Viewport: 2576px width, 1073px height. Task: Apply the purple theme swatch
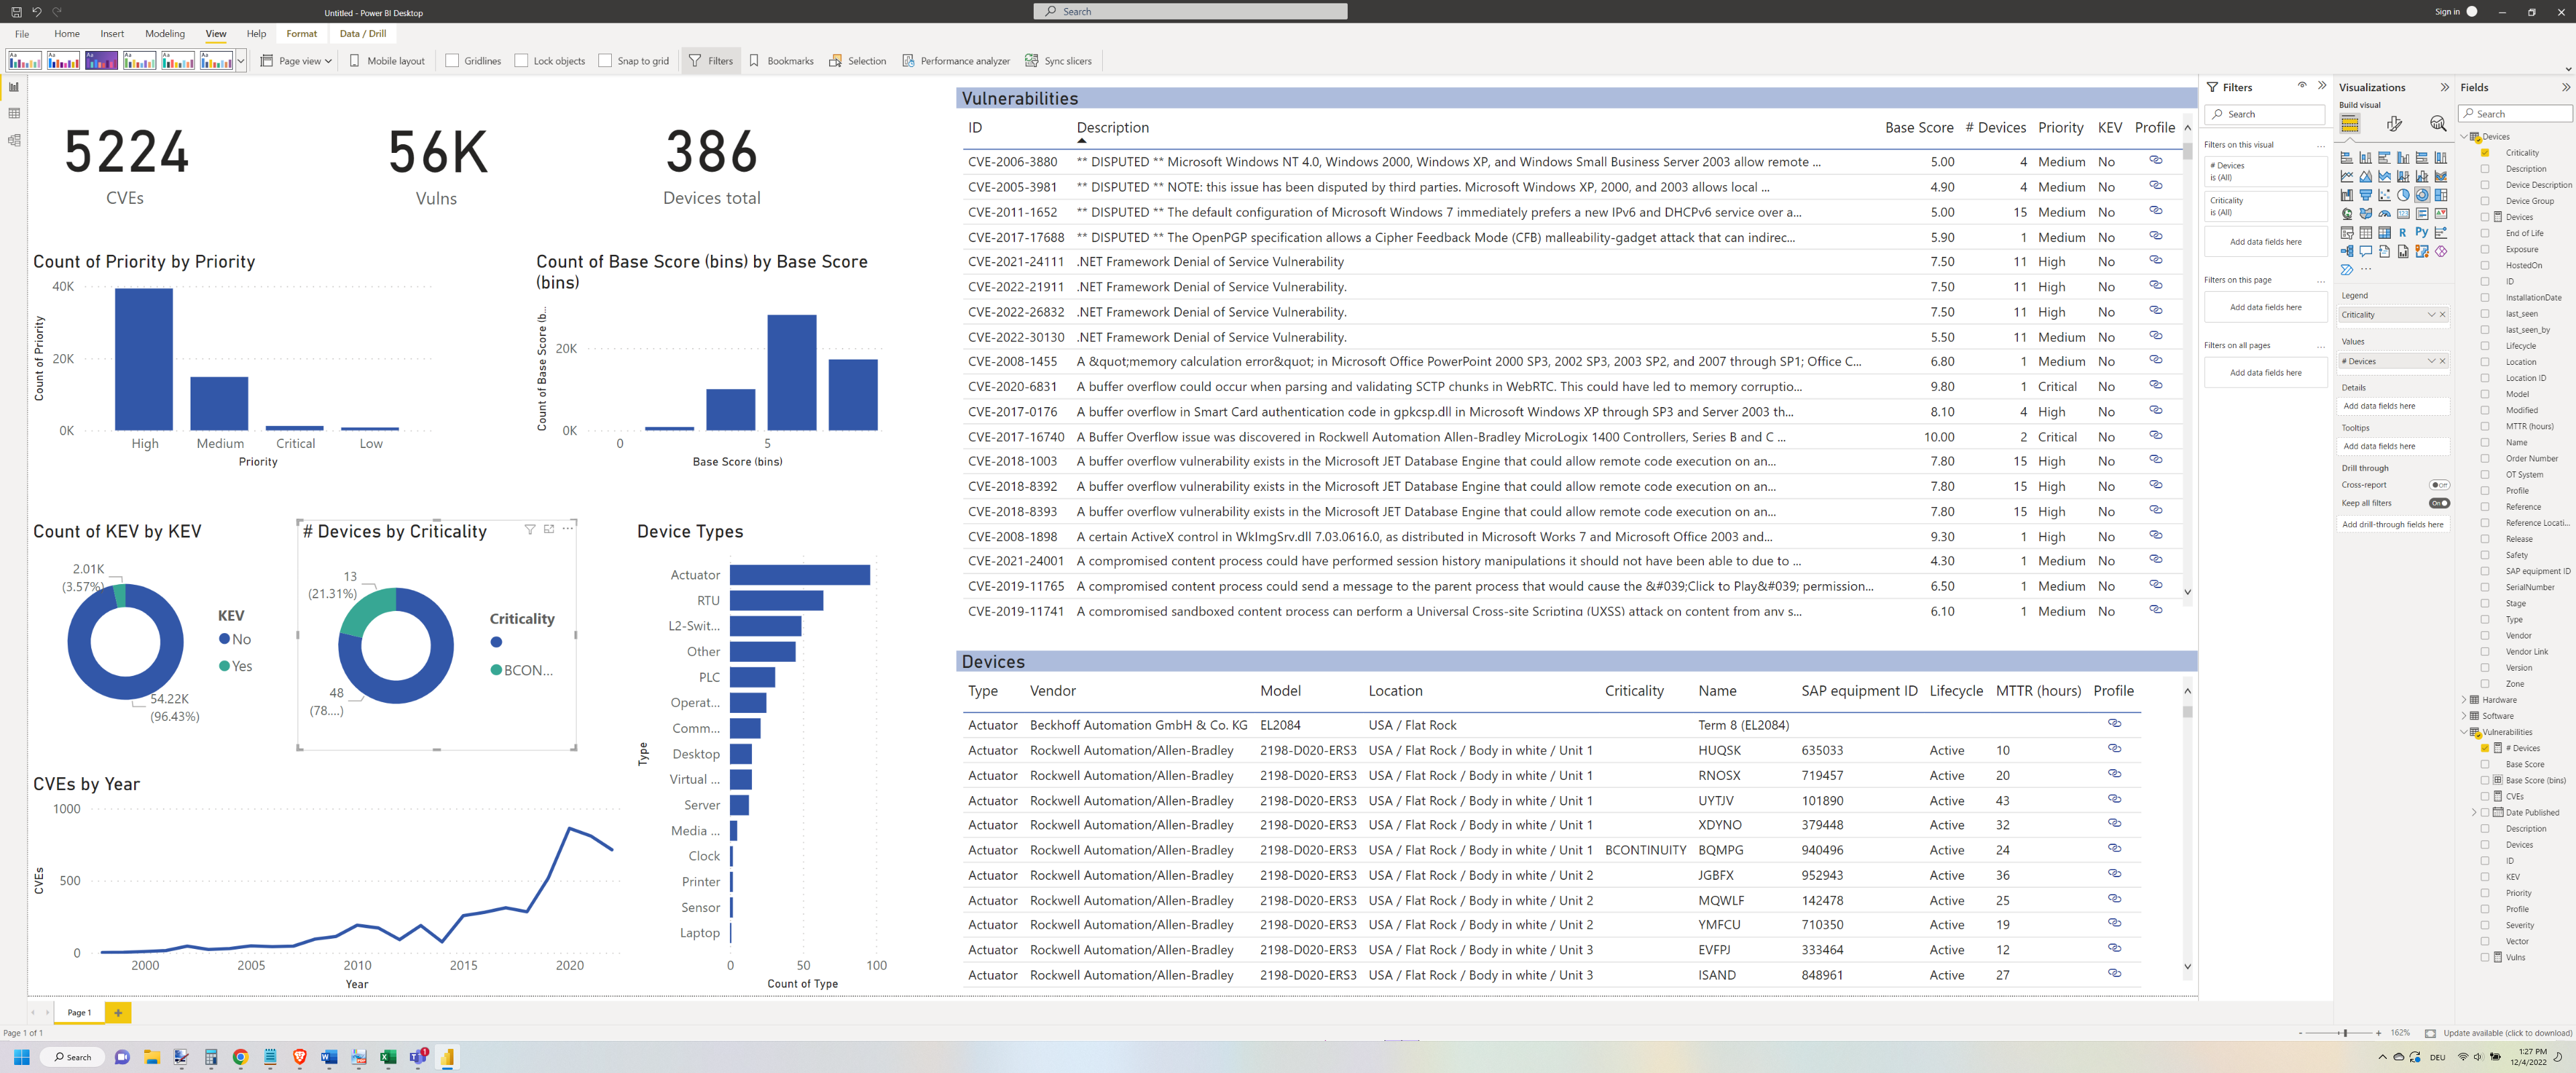[x=101, y=61]
